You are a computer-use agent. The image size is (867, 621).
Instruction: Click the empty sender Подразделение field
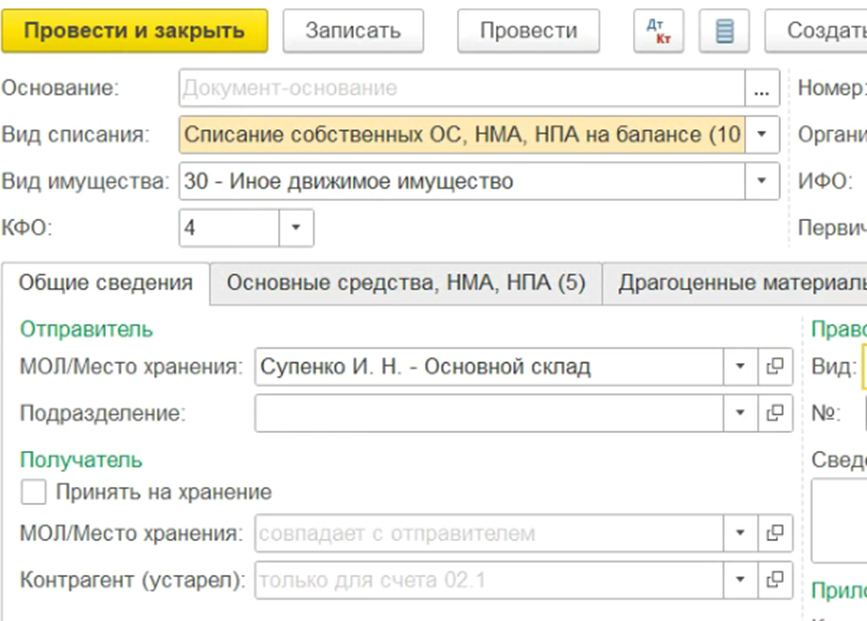[489, 413]
